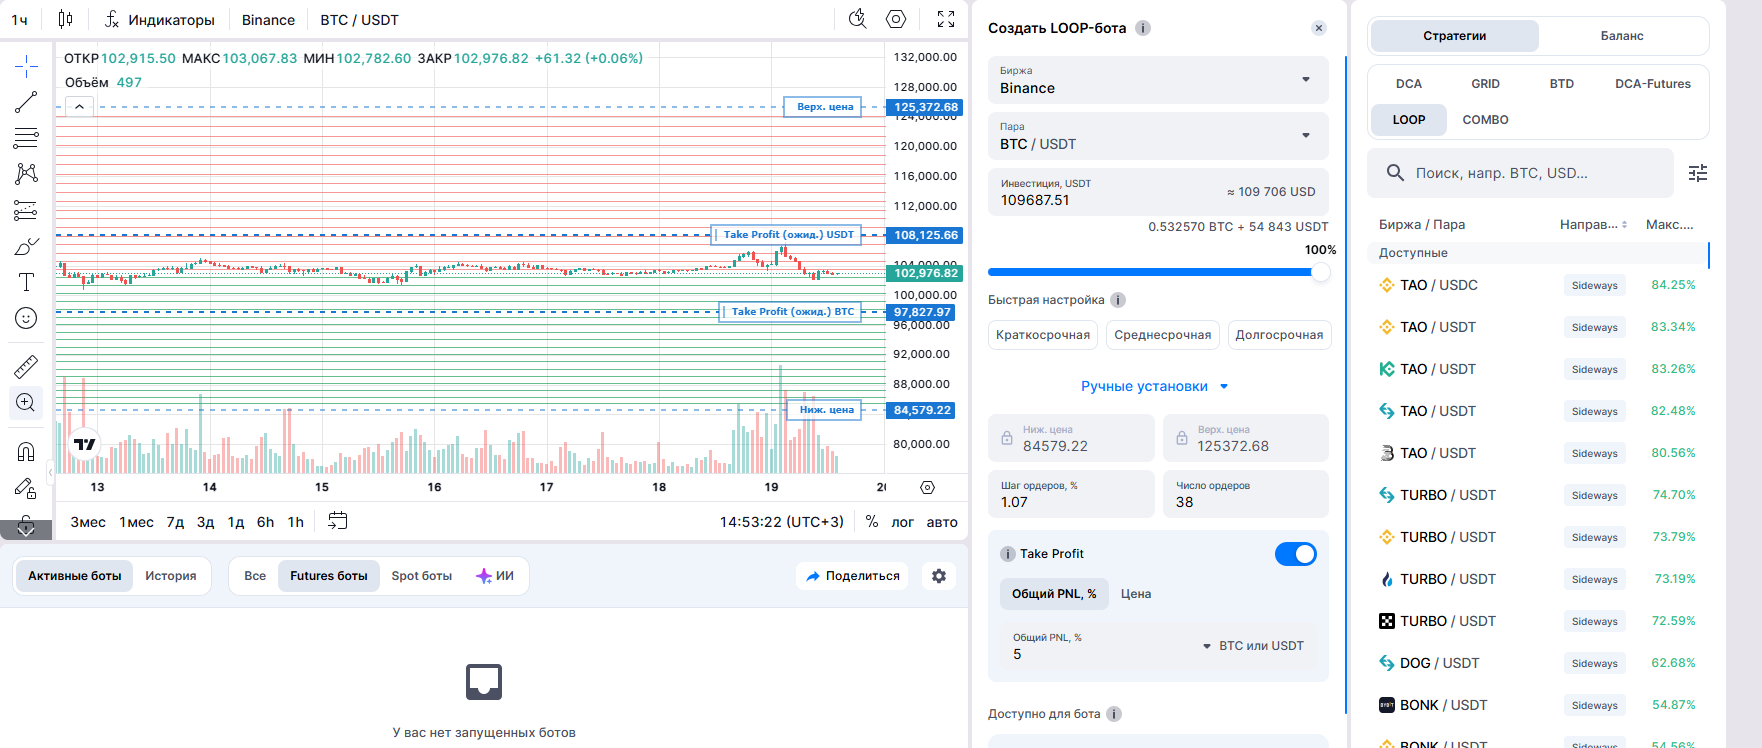The image size is (1762, 748).
Task: Select Общий PNL, % option
Action: point(1054,594)
